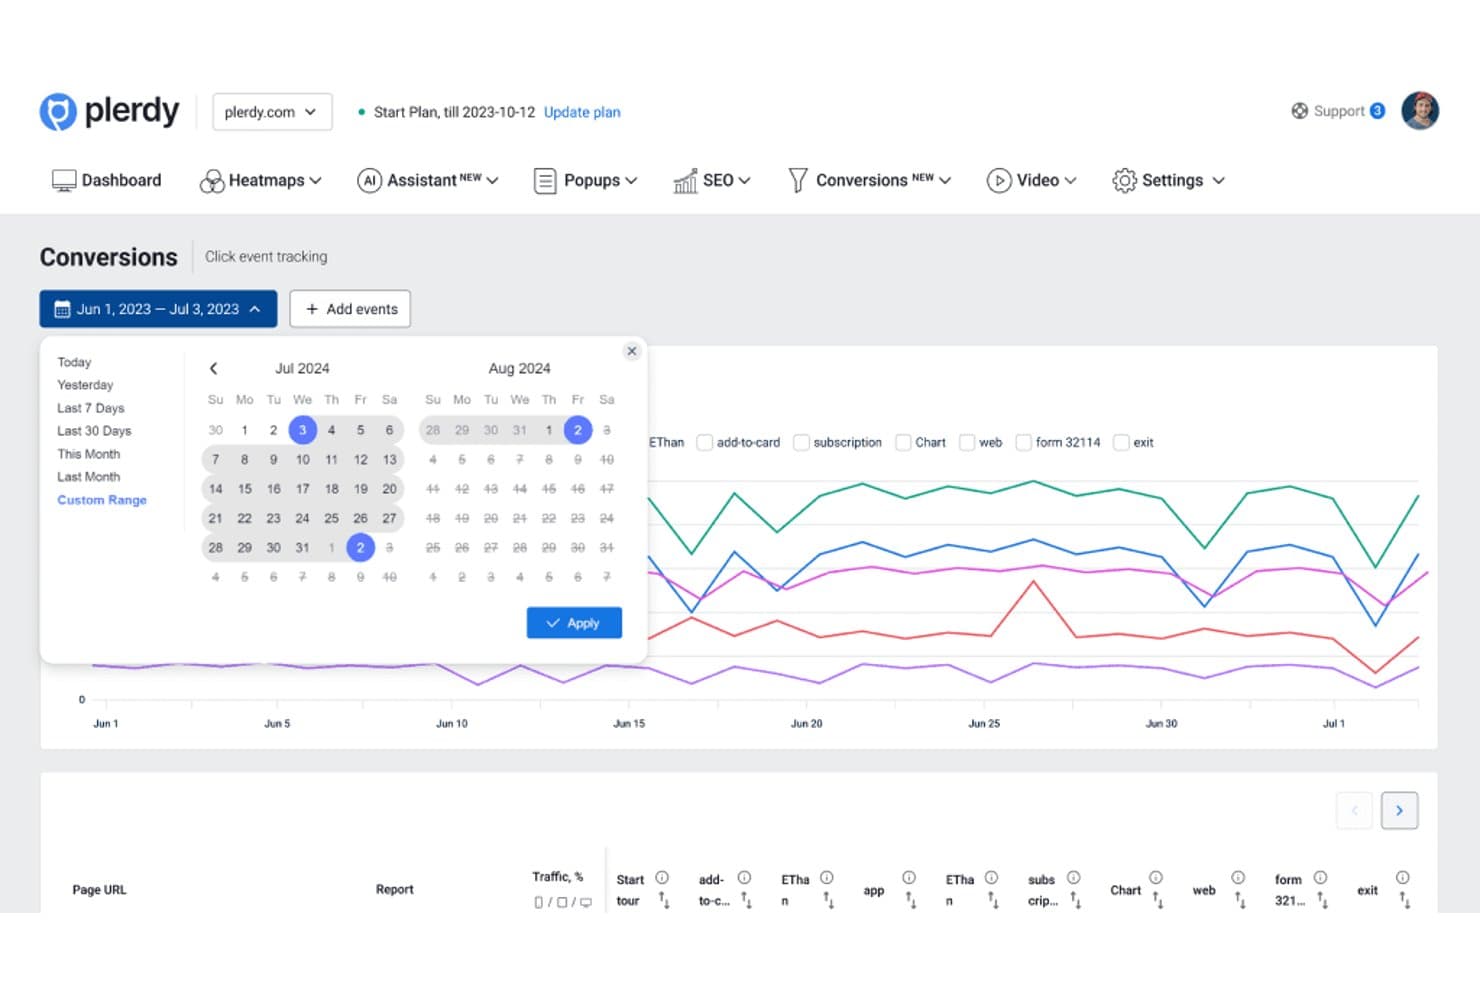The height and width of the screenshot is (987, 1480).
Task: Choose the Last 30 Days preset
Action: (x=94, y=431)
